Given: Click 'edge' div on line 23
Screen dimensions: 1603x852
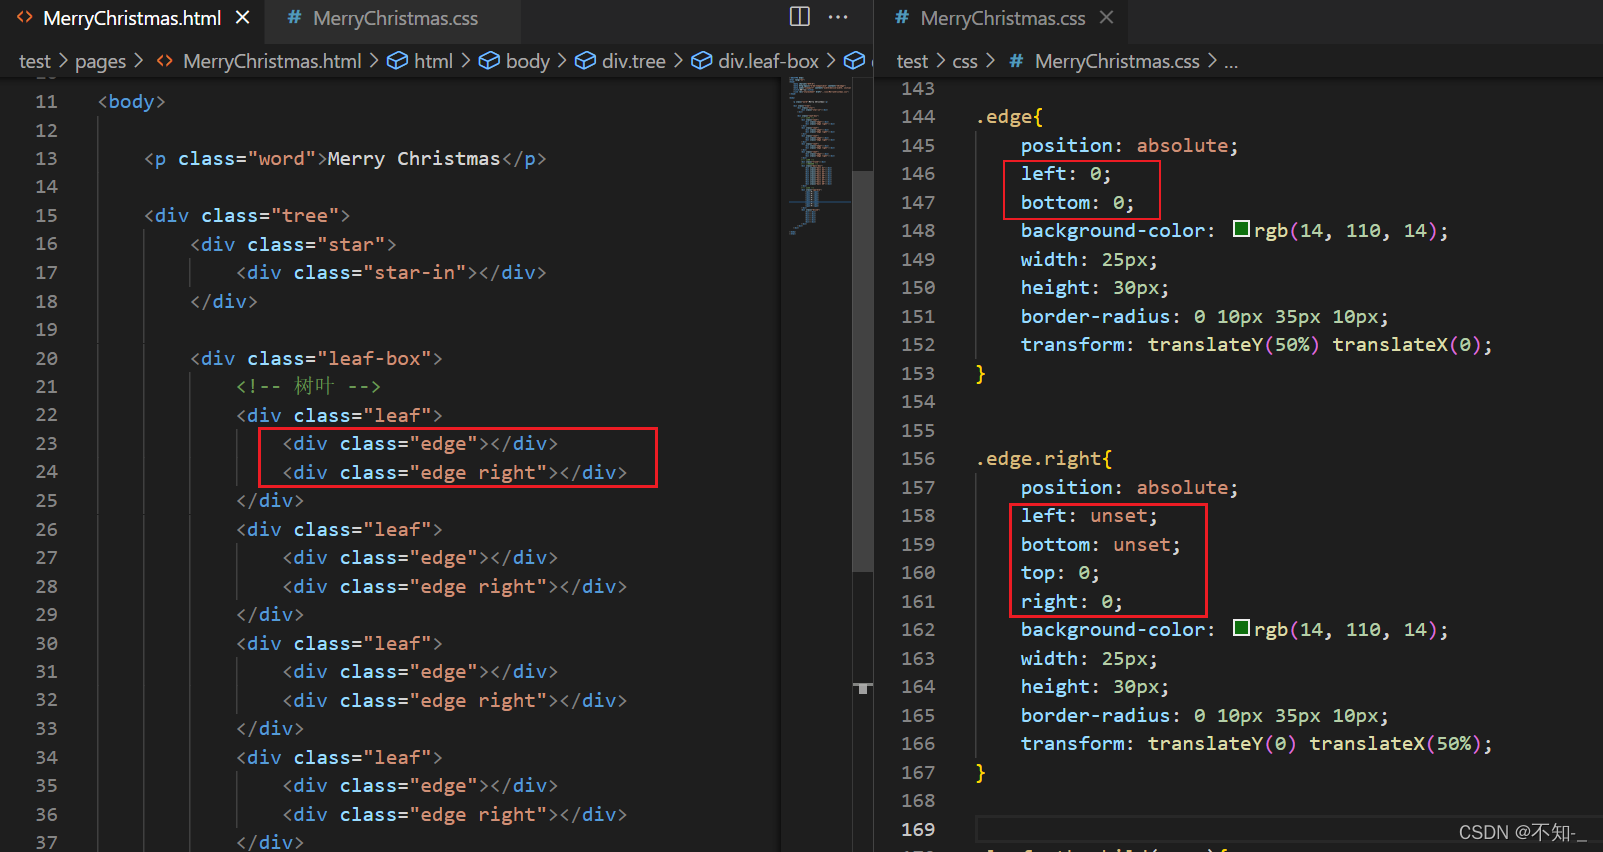Looking at the screenshot, I should coord(420,443).
